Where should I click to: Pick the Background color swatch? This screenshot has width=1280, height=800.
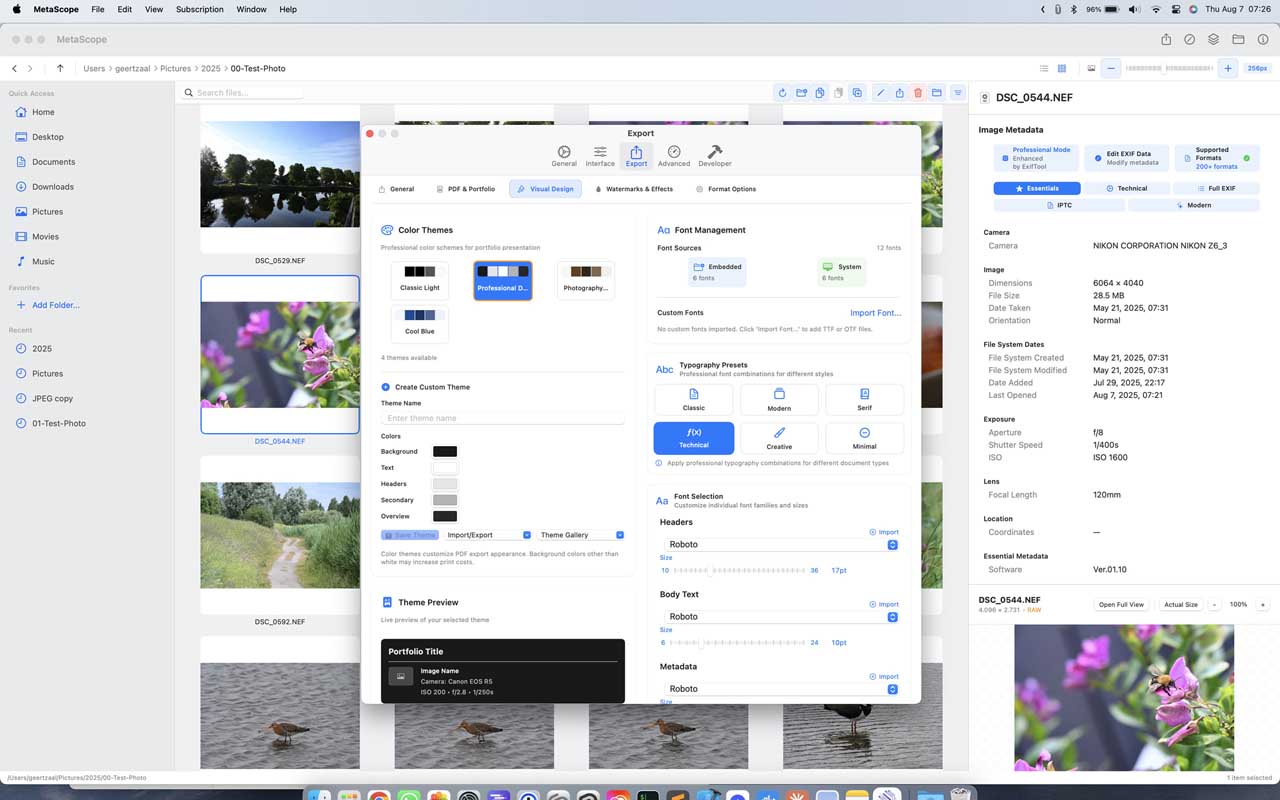(445, 452)
